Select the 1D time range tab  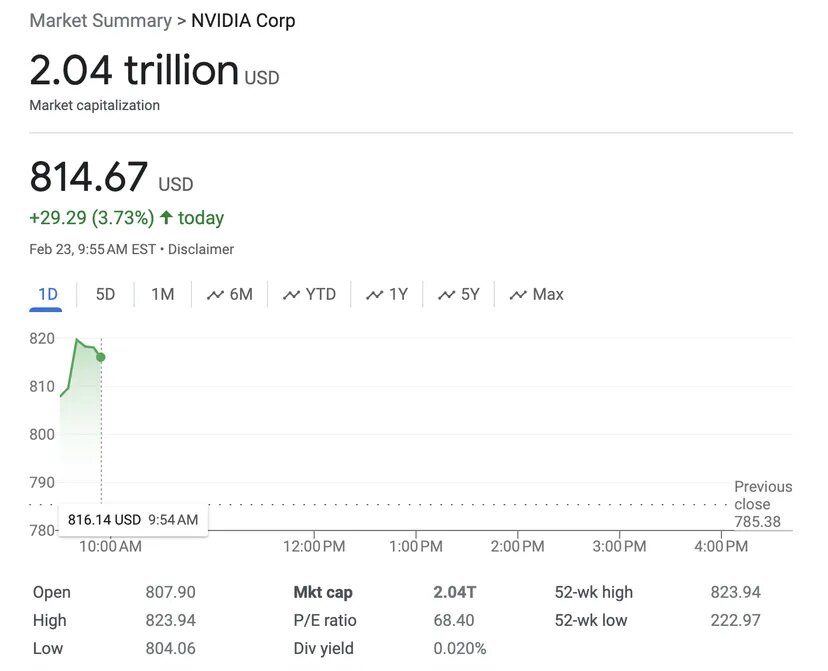tap(48, 294)
